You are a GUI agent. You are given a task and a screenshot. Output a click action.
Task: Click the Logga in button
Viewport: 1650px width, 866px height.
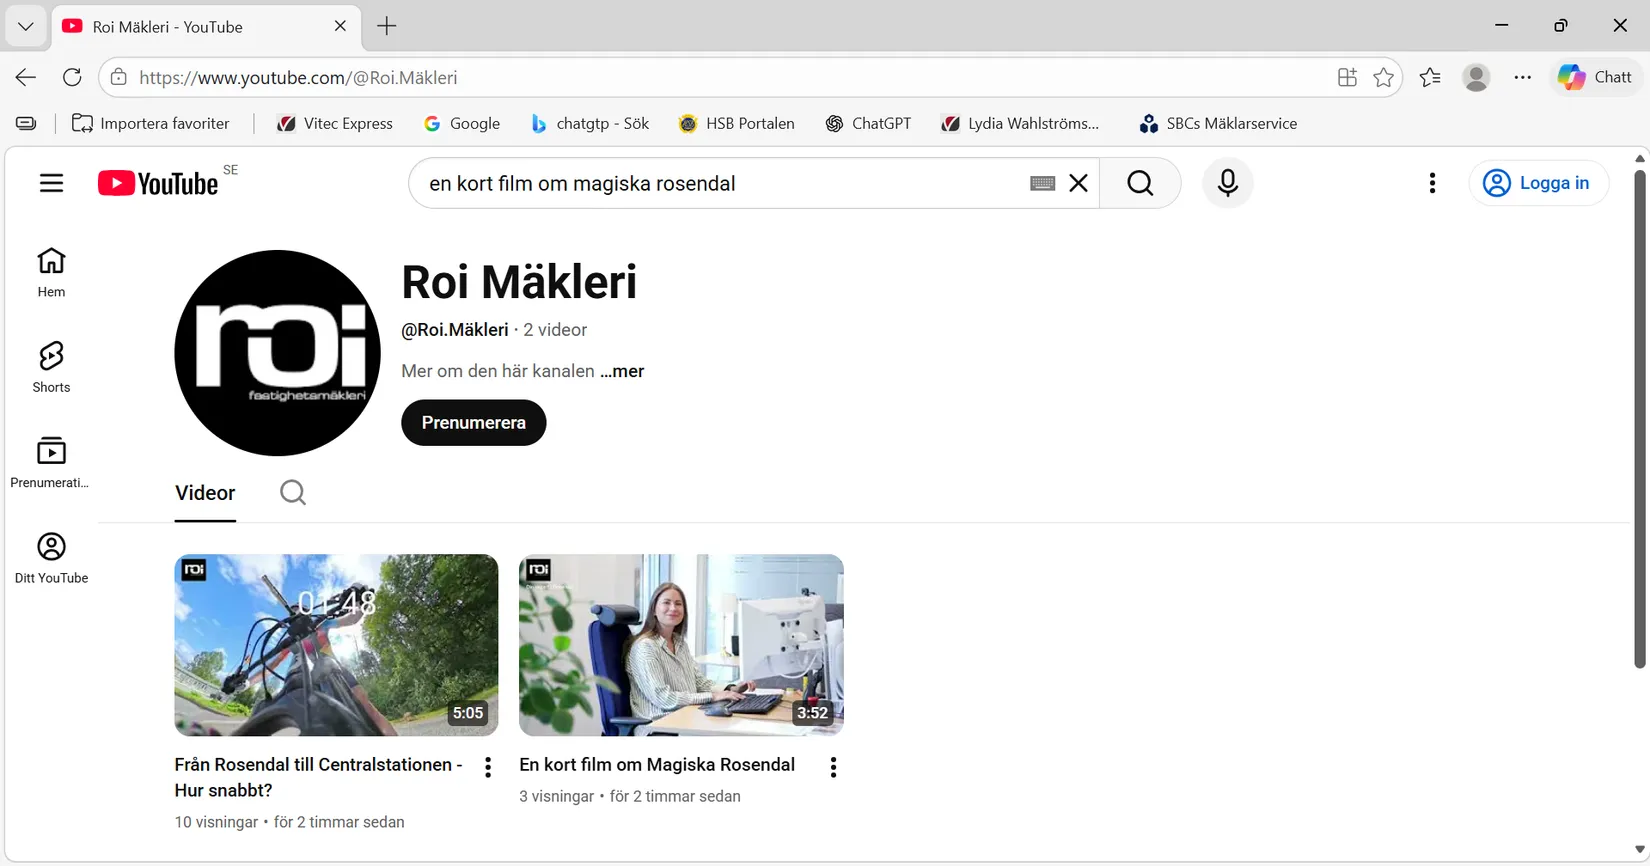pos(1538,183)
